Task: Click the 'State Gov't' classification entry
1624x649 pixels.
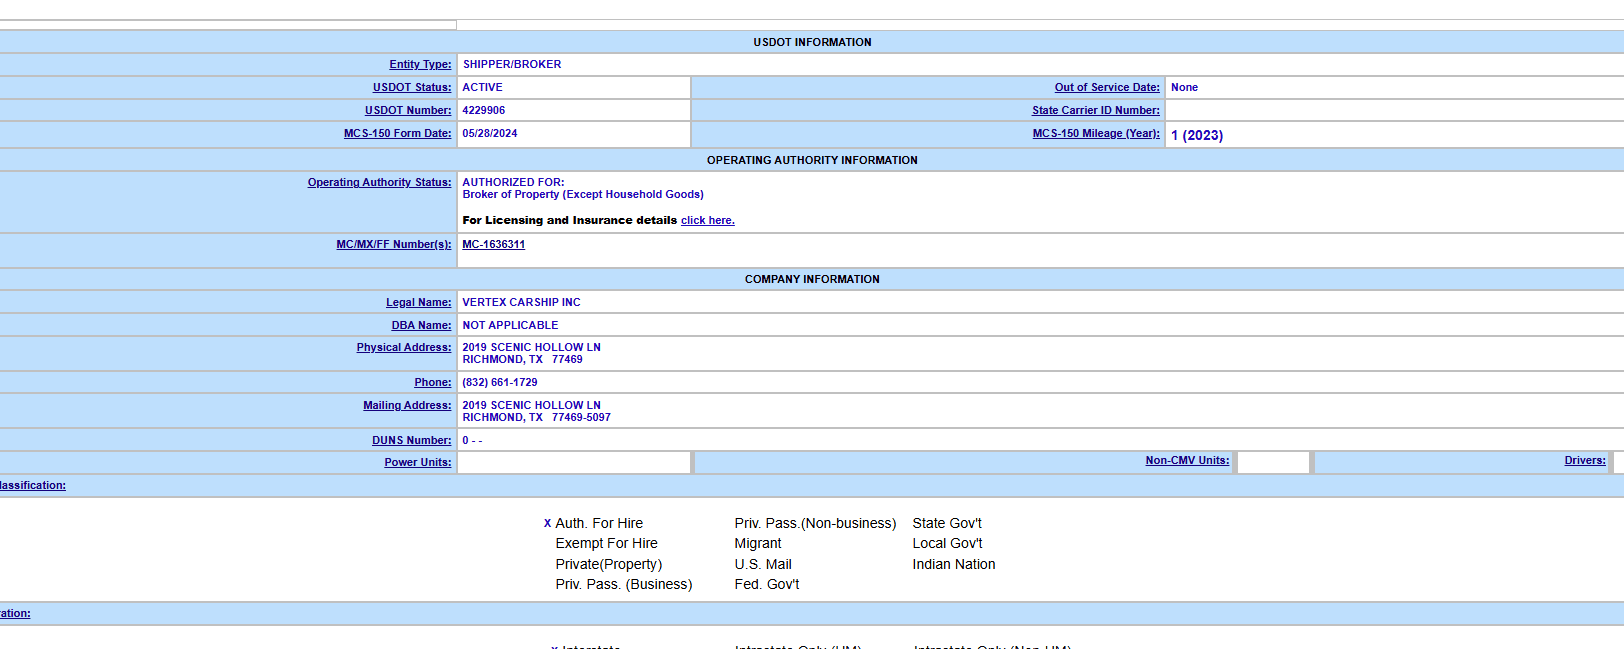Action: click(947, 523)
